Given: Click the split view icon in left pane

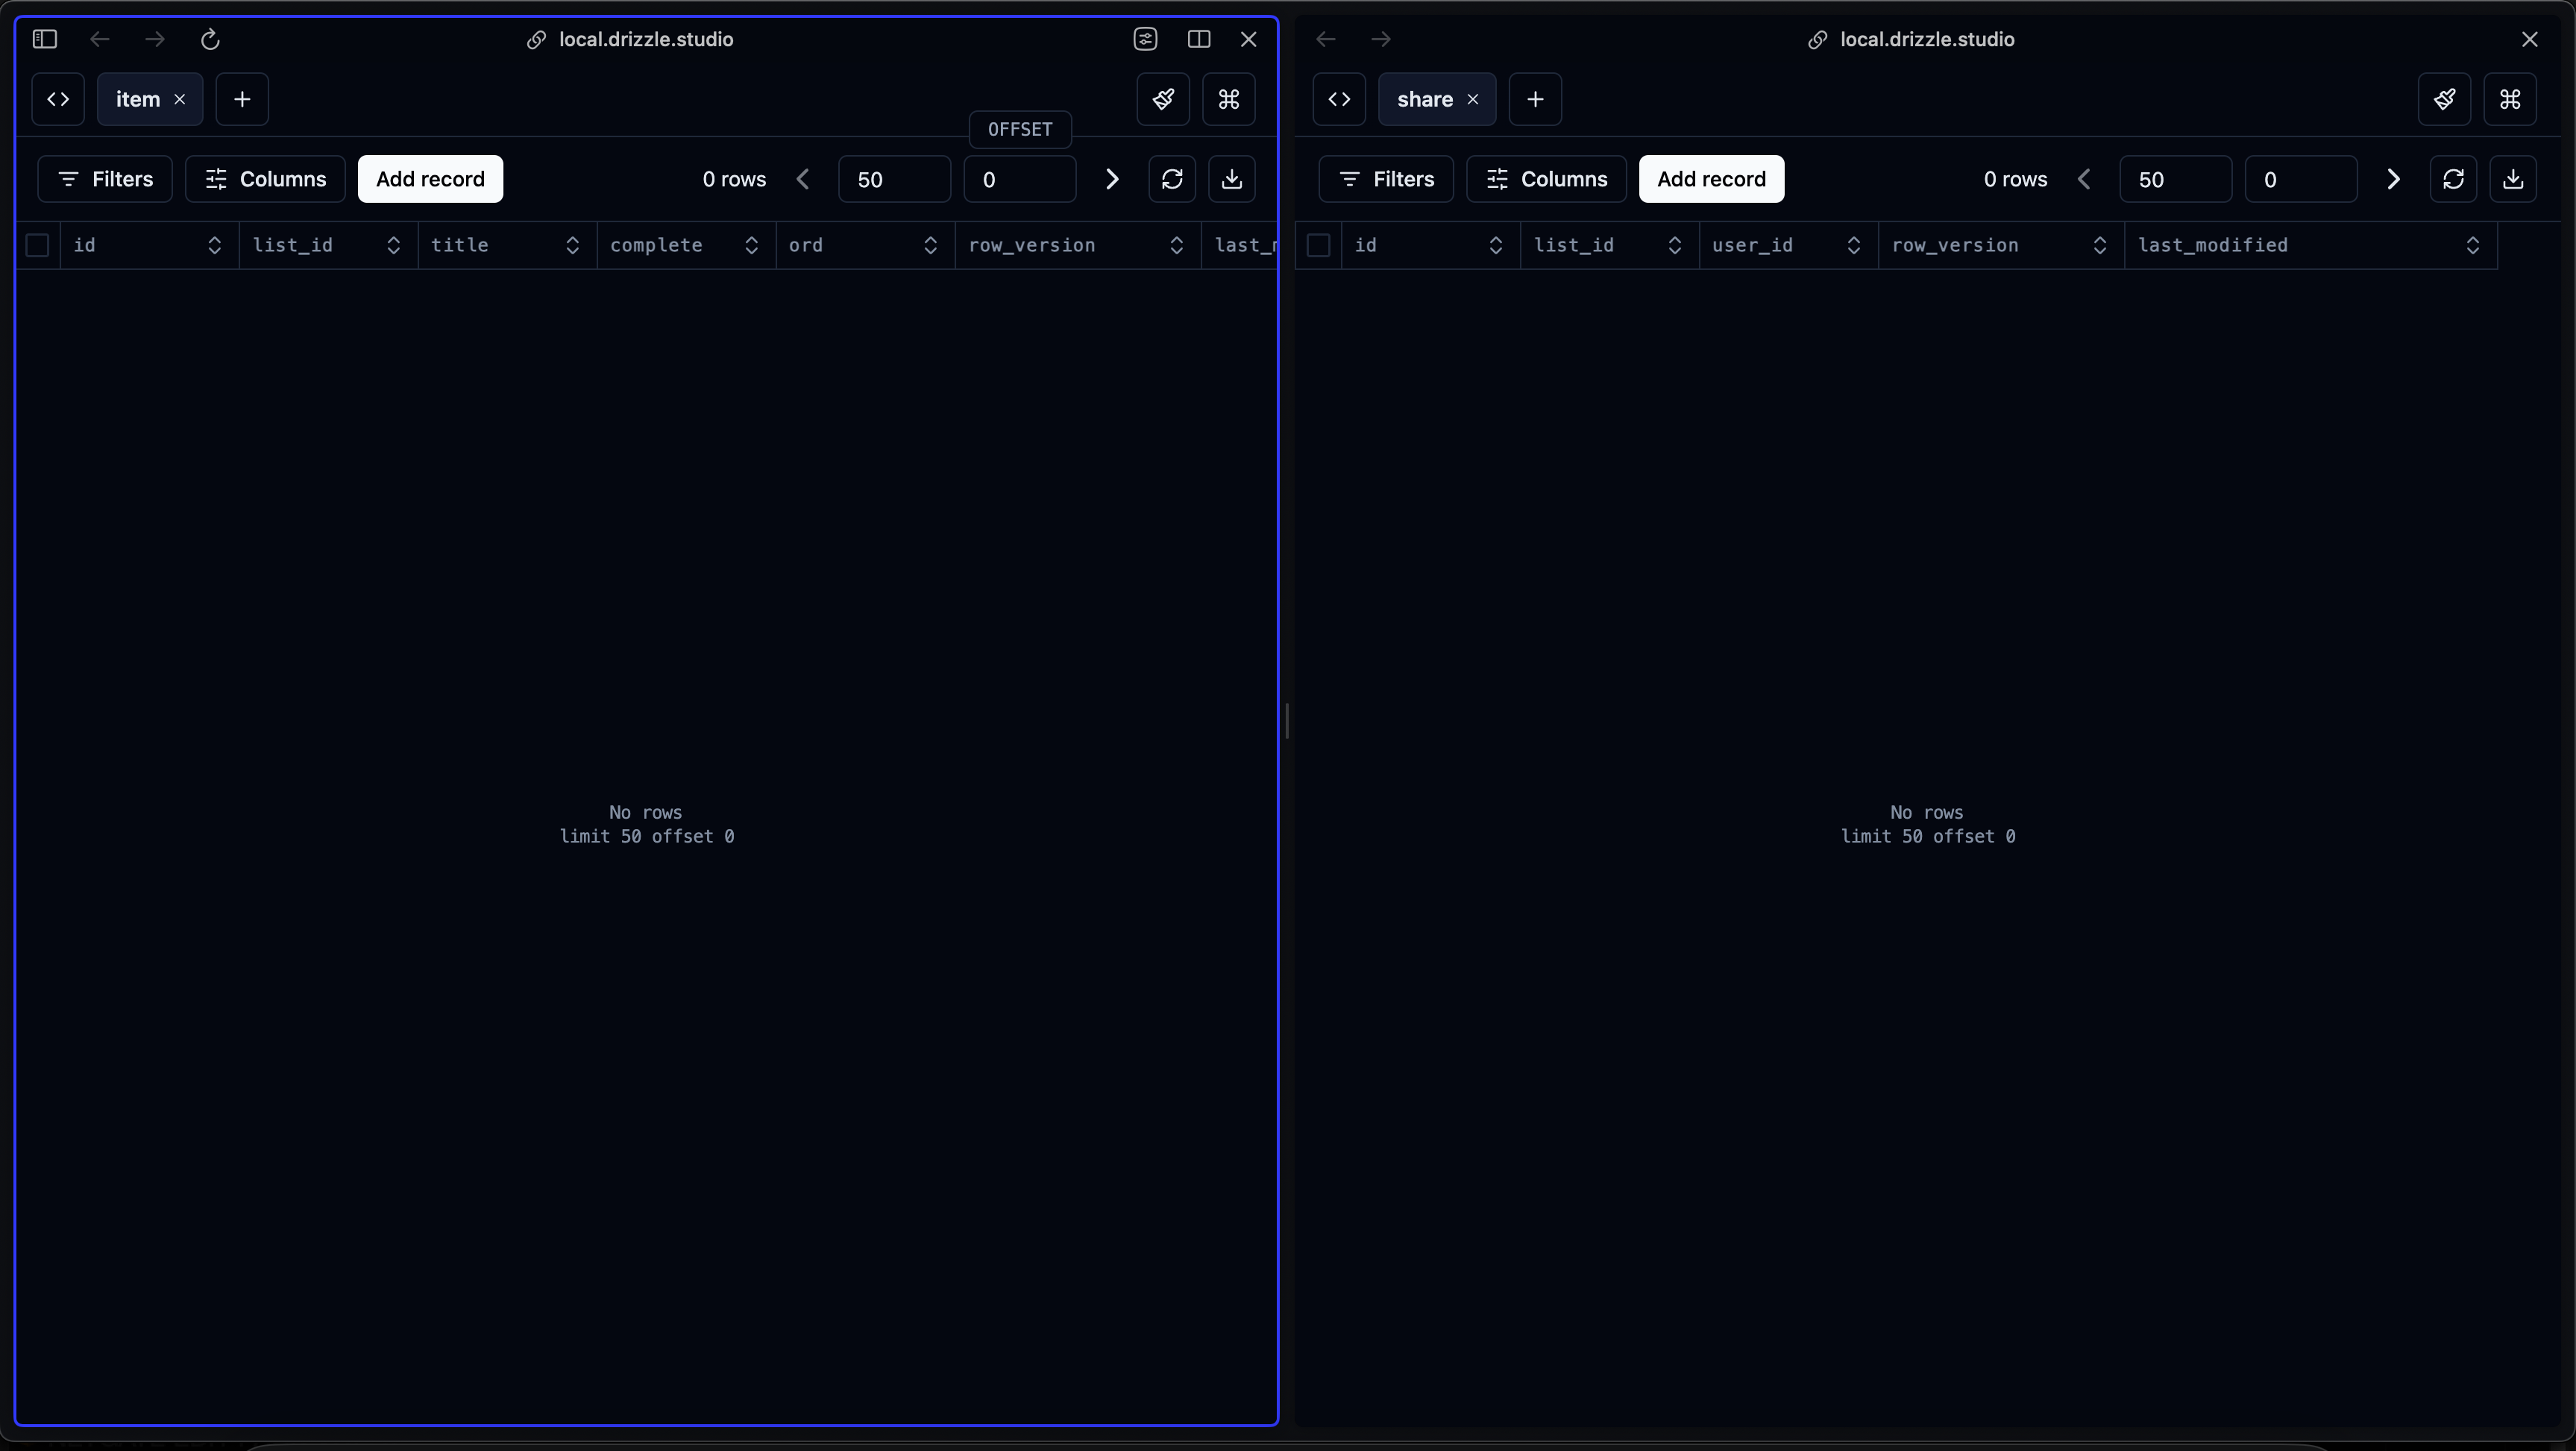Looking at the screenshot, I should [x=1198, y=39].
